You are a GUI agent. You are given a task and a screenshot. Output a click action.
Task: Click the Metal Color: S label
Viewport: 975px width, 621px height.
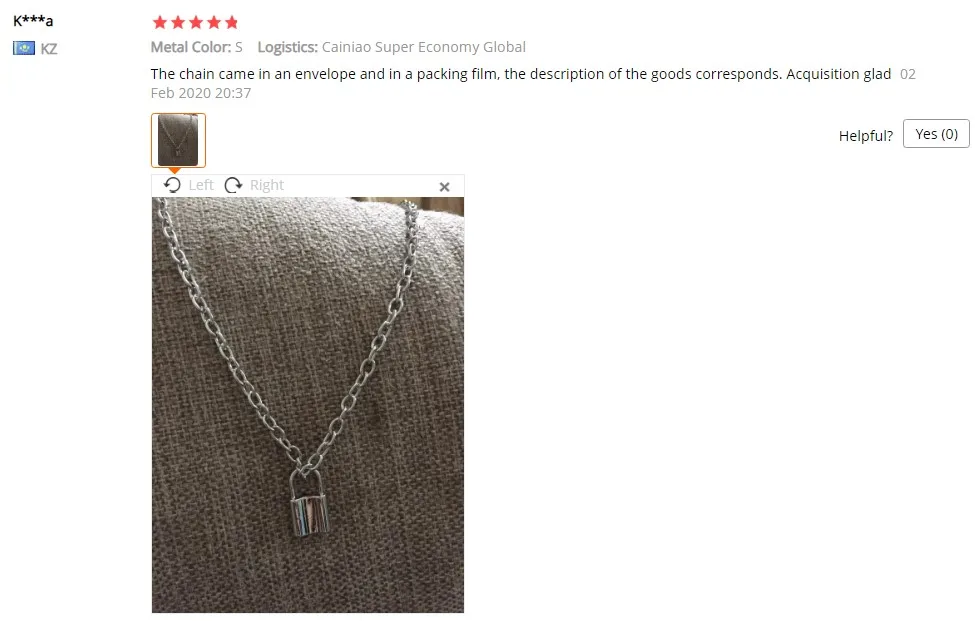pyautogui.click(x=196, y=47)
